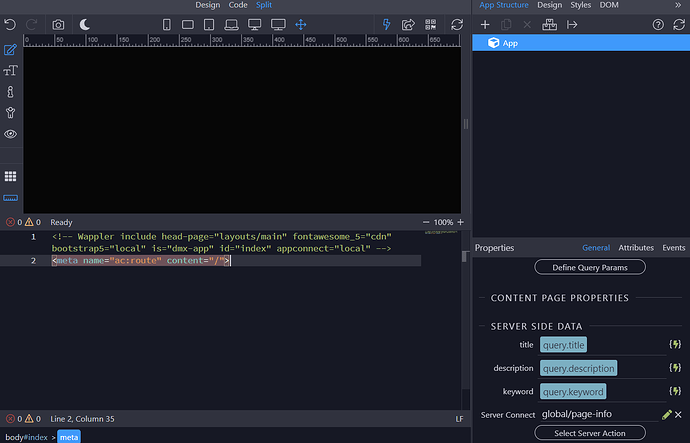The width and height of the screenshot is (690, 443).
Task: Click the undo arrow icon
Action: (11, 23)
